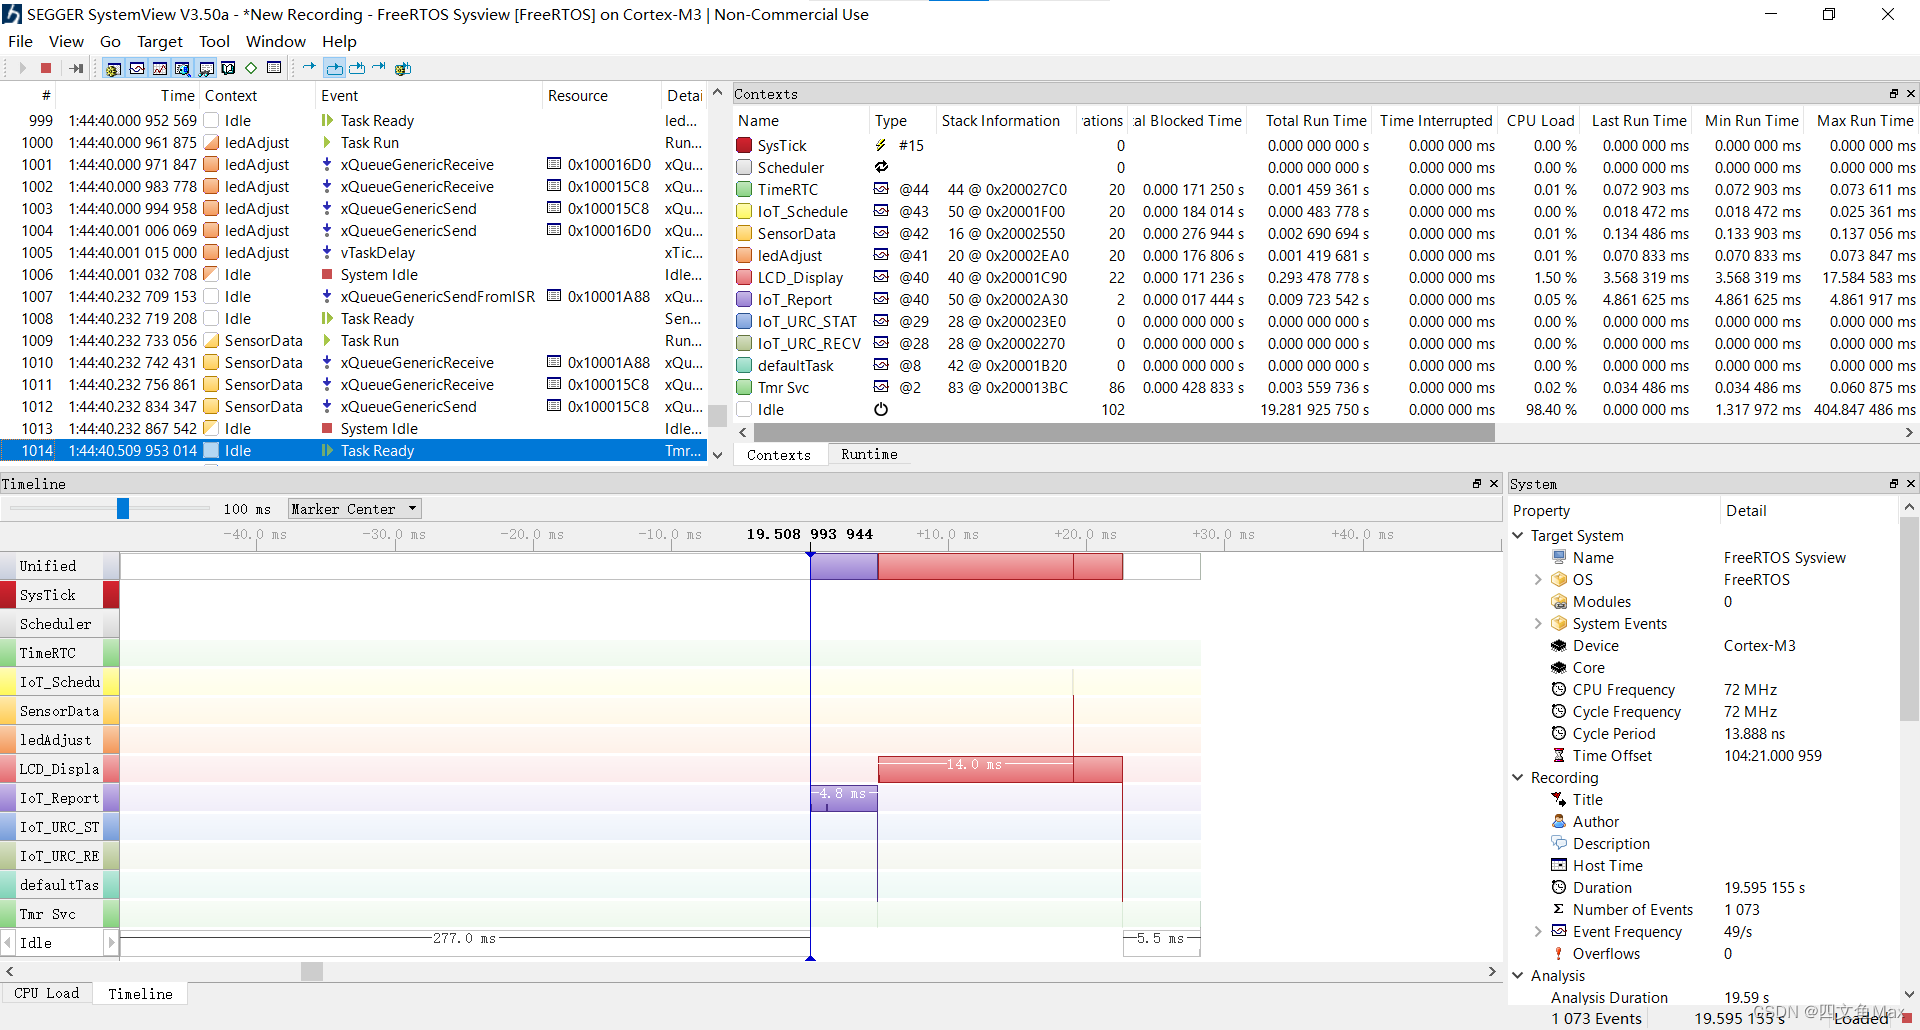Expand the System Events tree item
Image resolution: width=1920 pixels, height=1030 pixels.
point(1537,623)
